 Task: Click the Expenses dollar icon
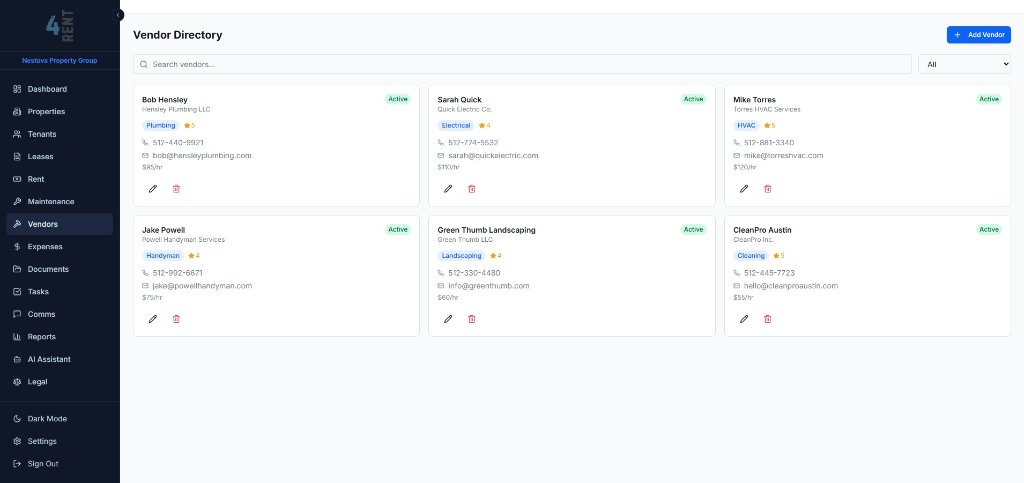tap(17, 247)
